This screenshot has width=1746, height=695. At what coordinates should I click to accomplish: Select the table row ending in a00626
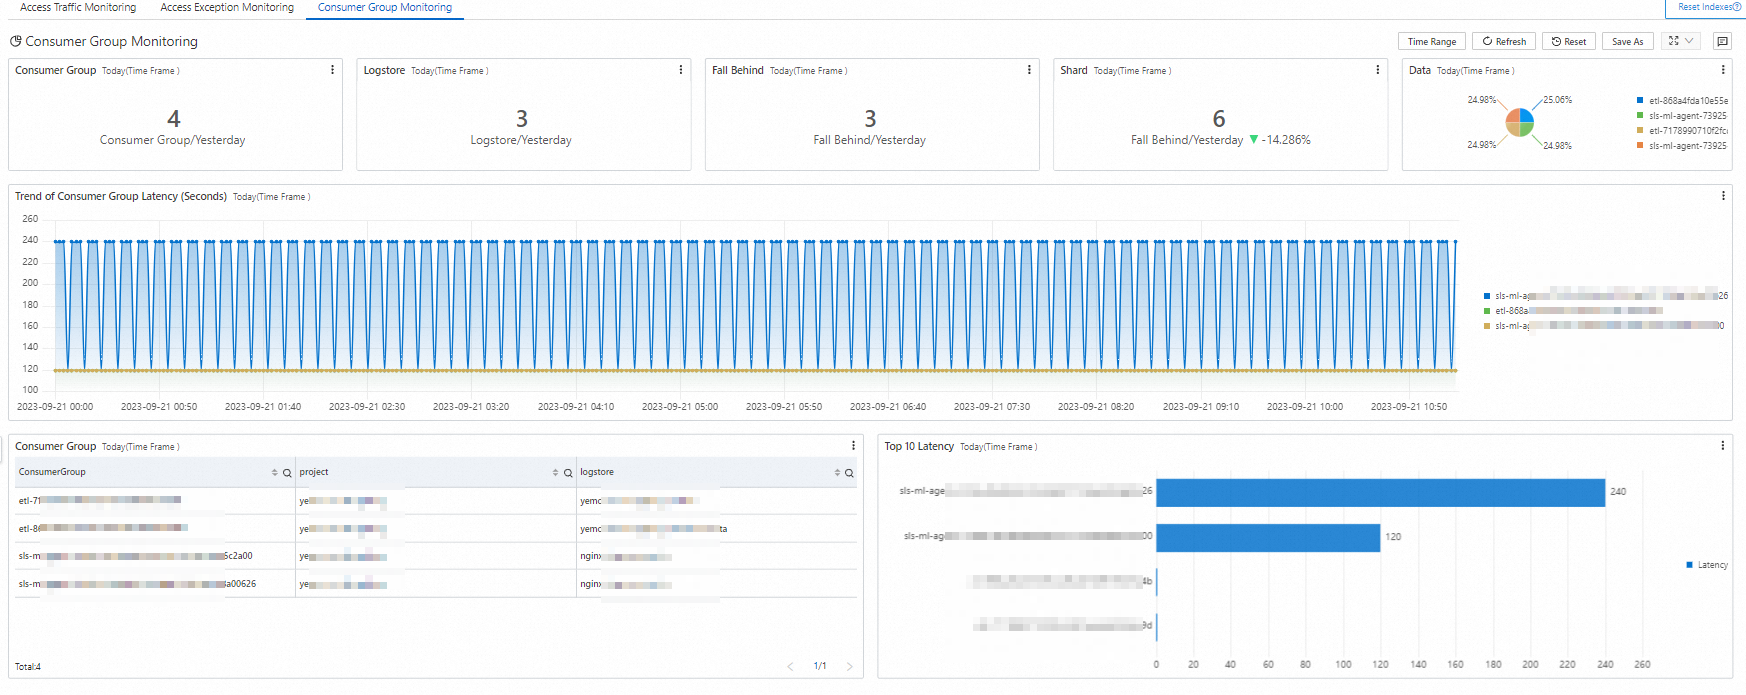pyautogui.click(x=436, y=584)
